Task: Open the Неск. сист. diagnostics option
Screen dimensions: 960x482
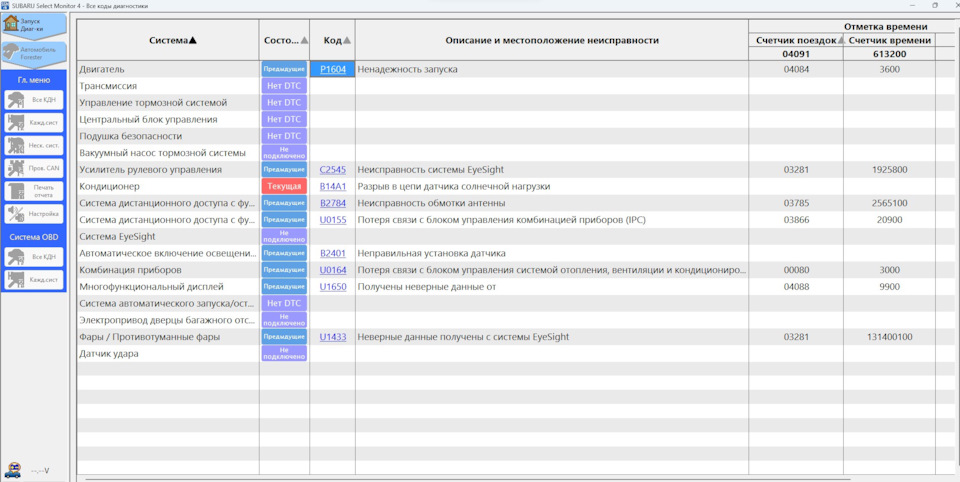Action: [34, 145]
